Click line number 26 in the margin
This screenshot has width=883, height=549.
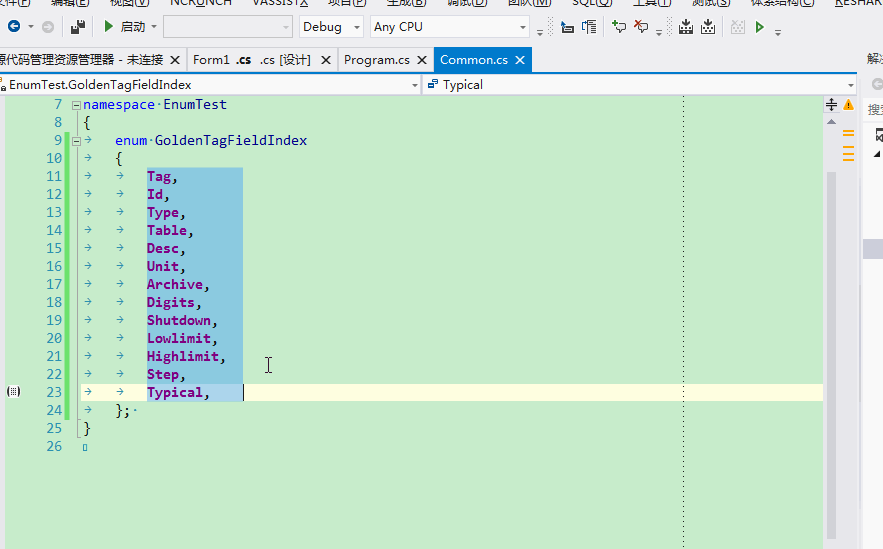coord(54,447)
